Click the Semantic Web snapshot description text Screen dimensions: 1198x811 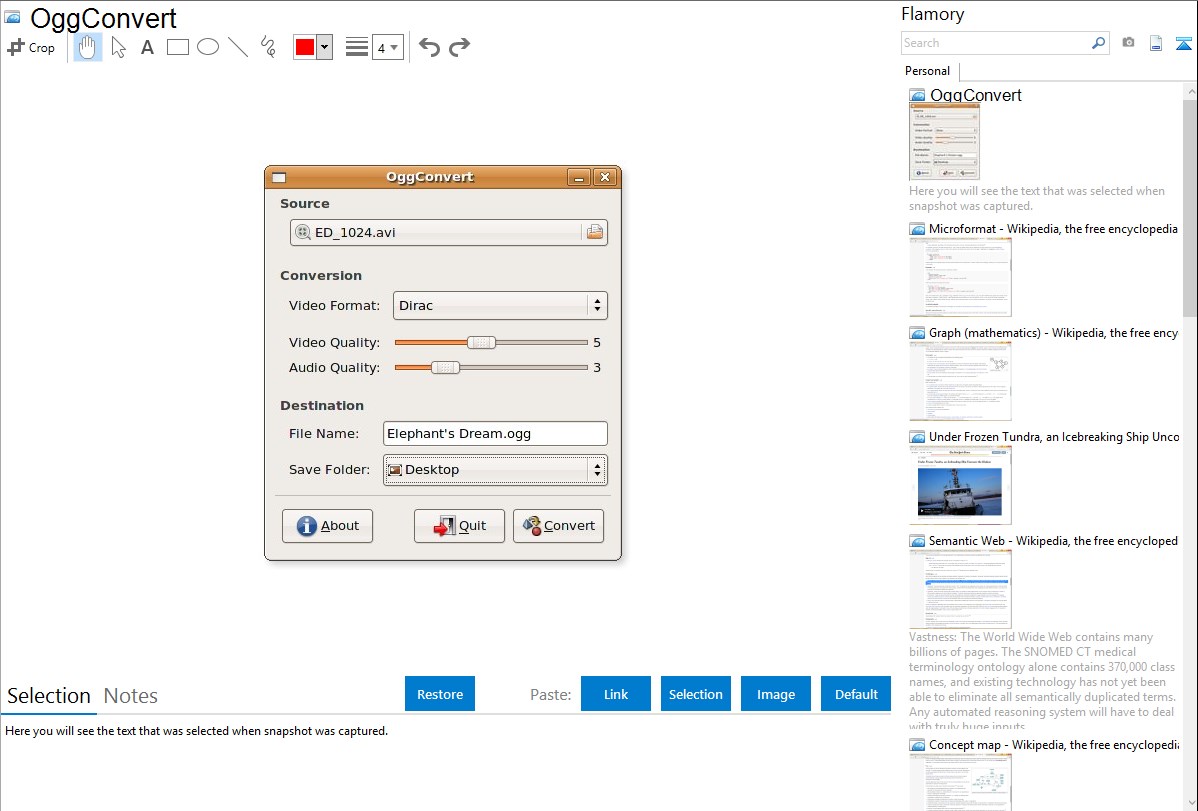click(x=1042, y=682)
